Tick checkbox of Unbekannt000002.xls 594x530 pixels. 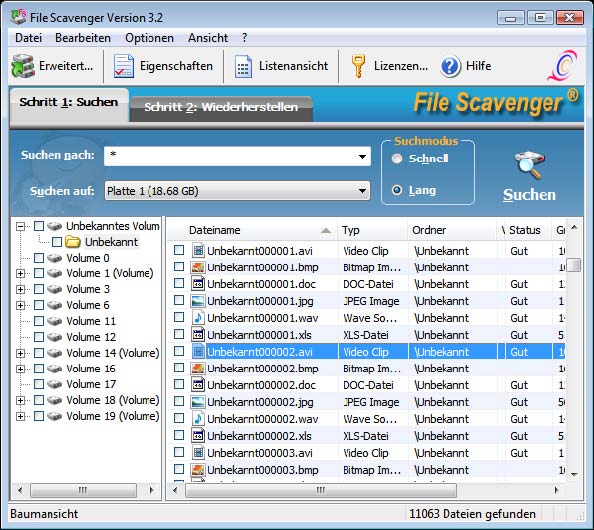tap(179, 435)
